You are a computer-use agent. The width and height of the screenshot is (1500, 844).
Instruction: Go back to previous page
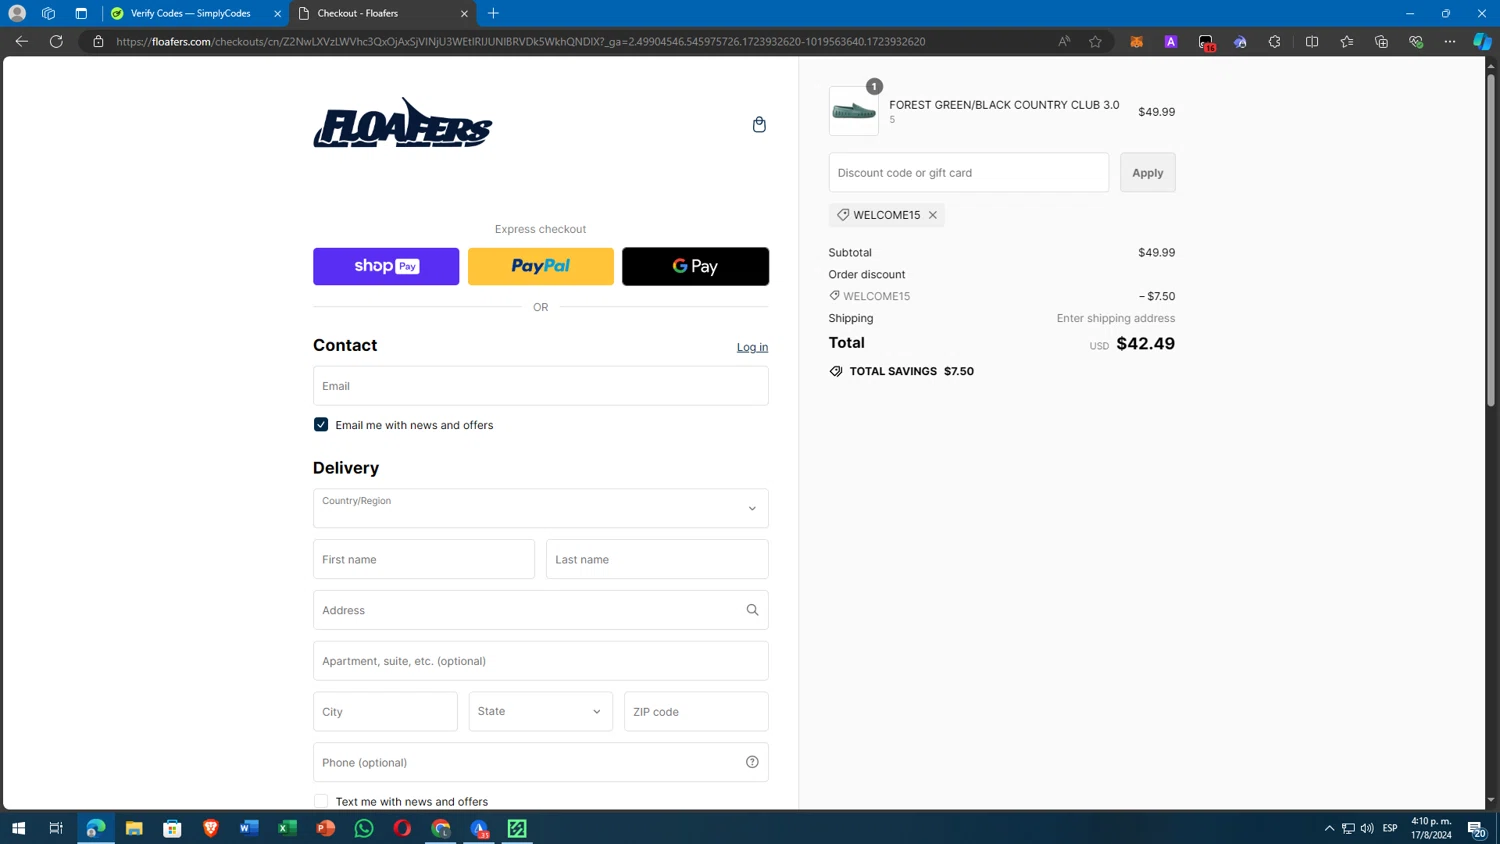(21, 41)
